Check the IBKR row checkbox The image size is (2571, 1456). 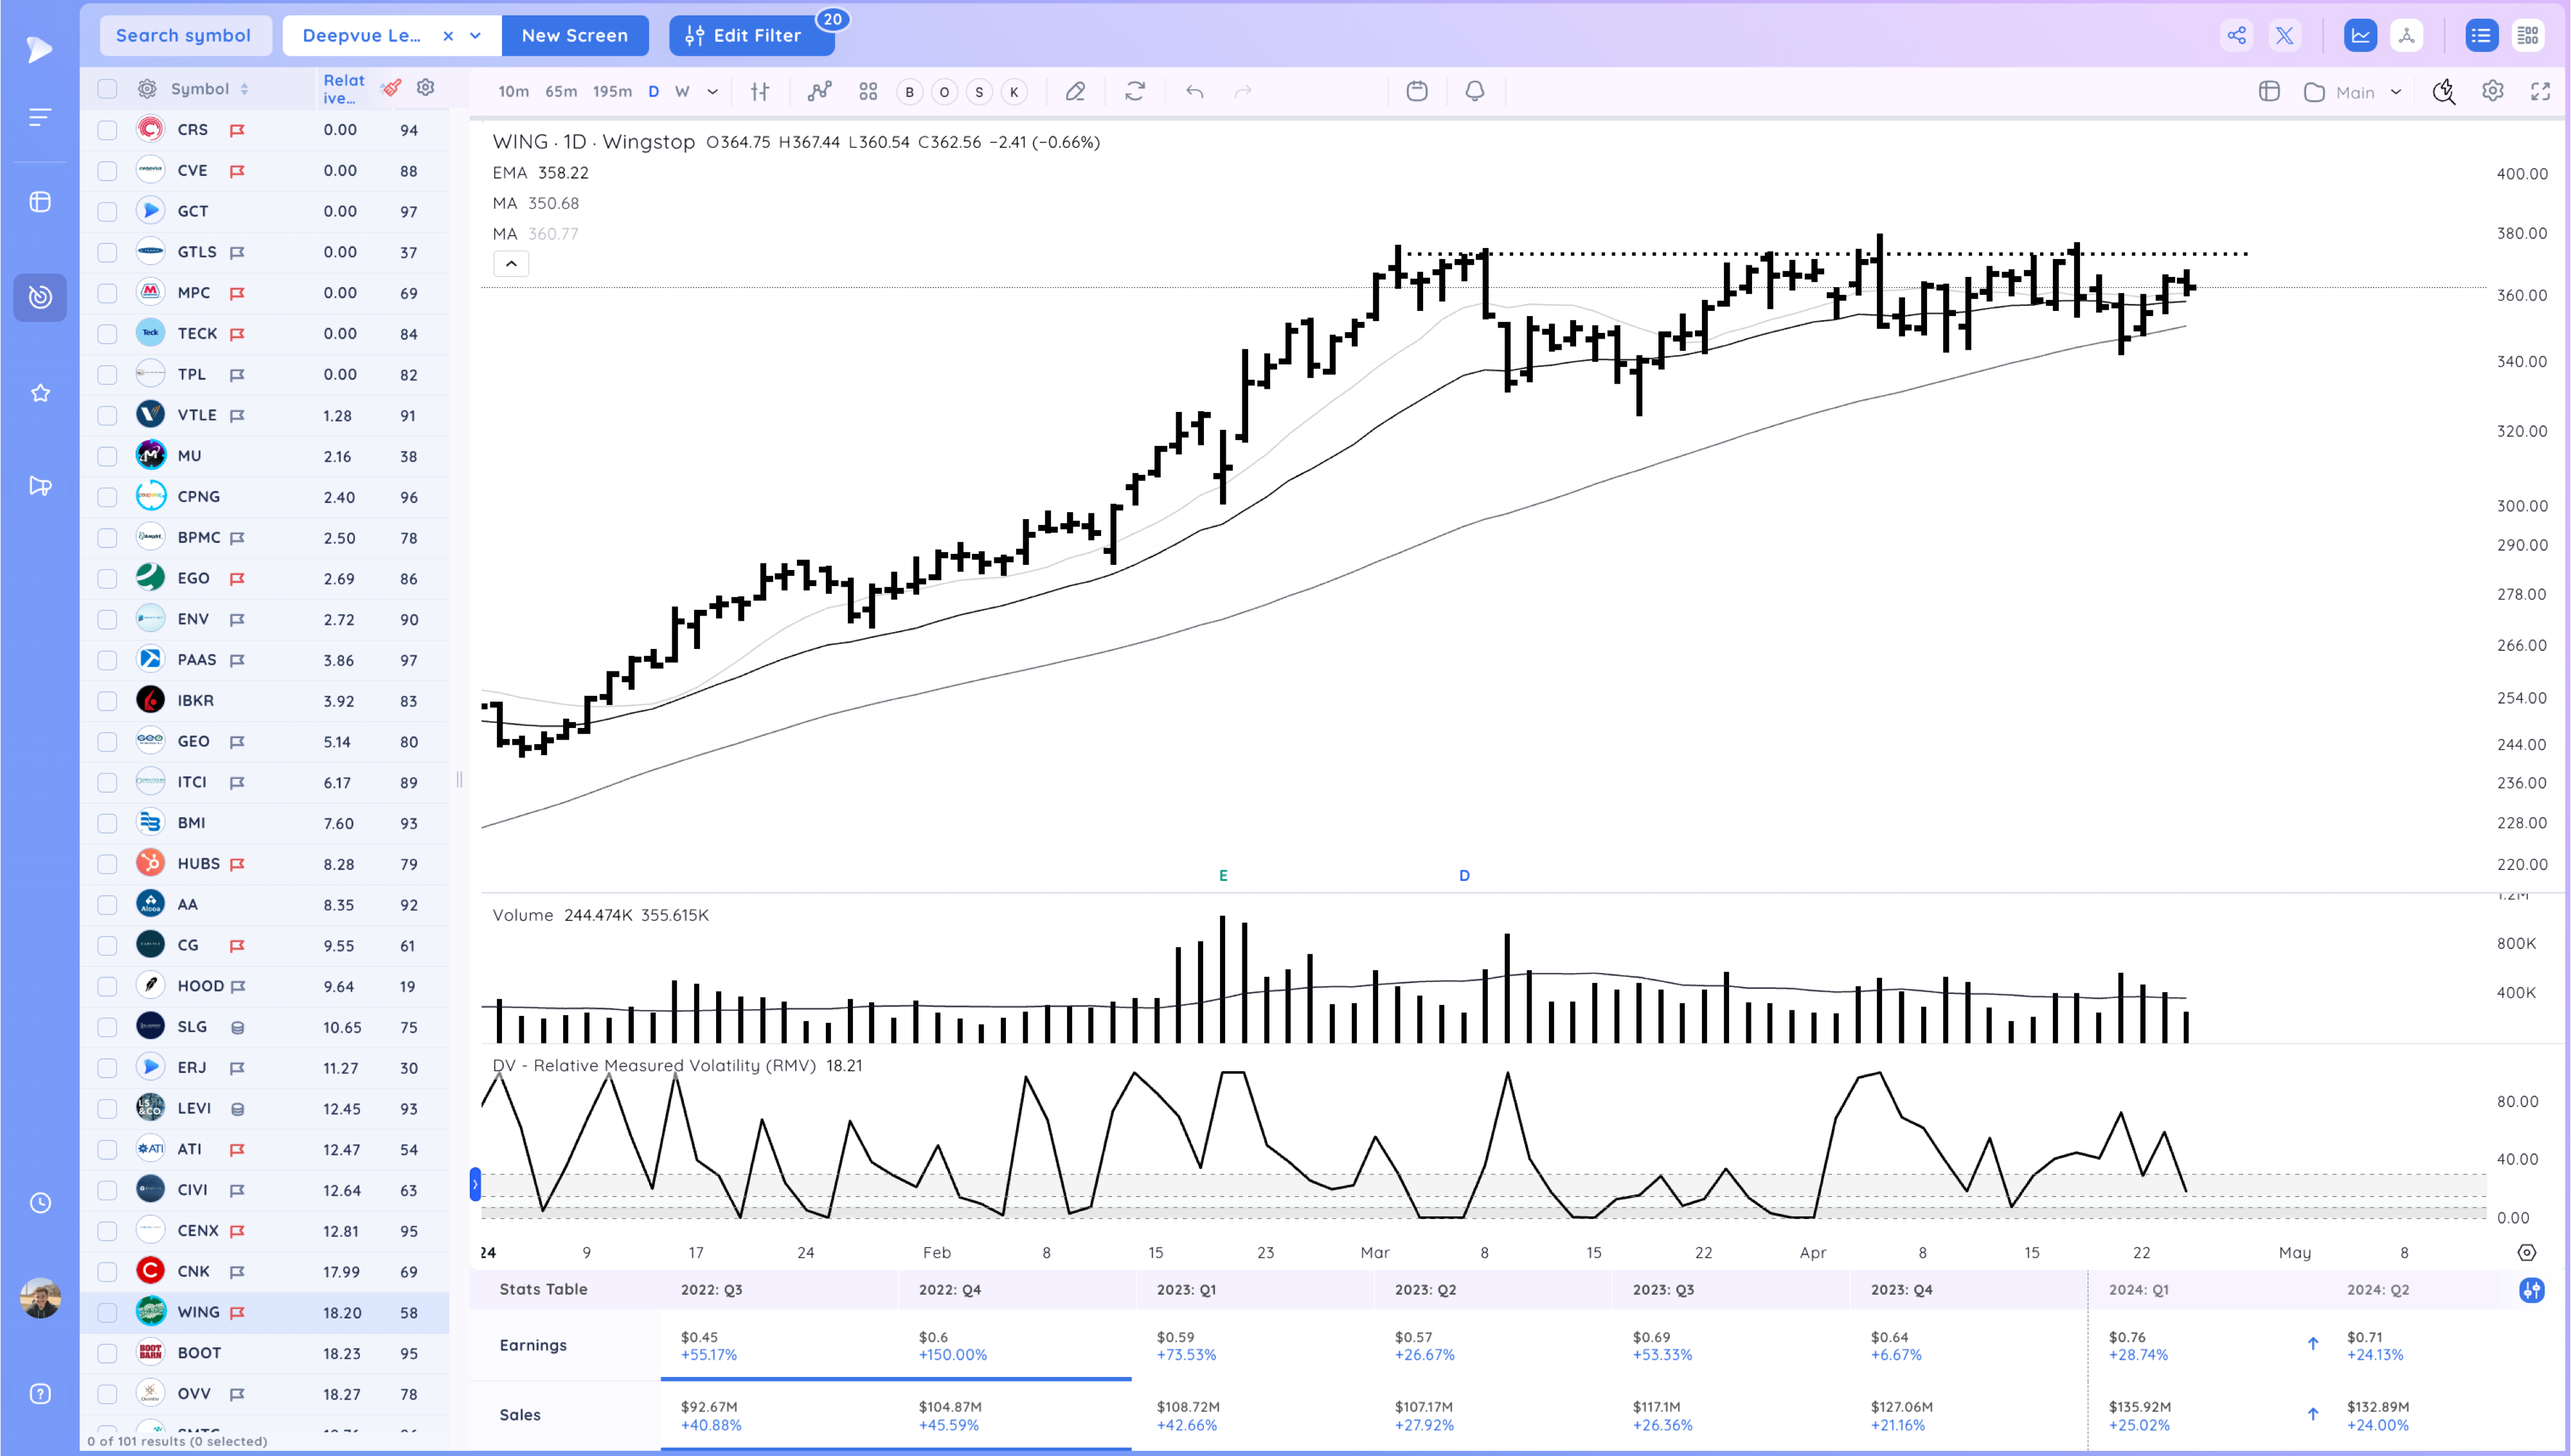[107, 701]
